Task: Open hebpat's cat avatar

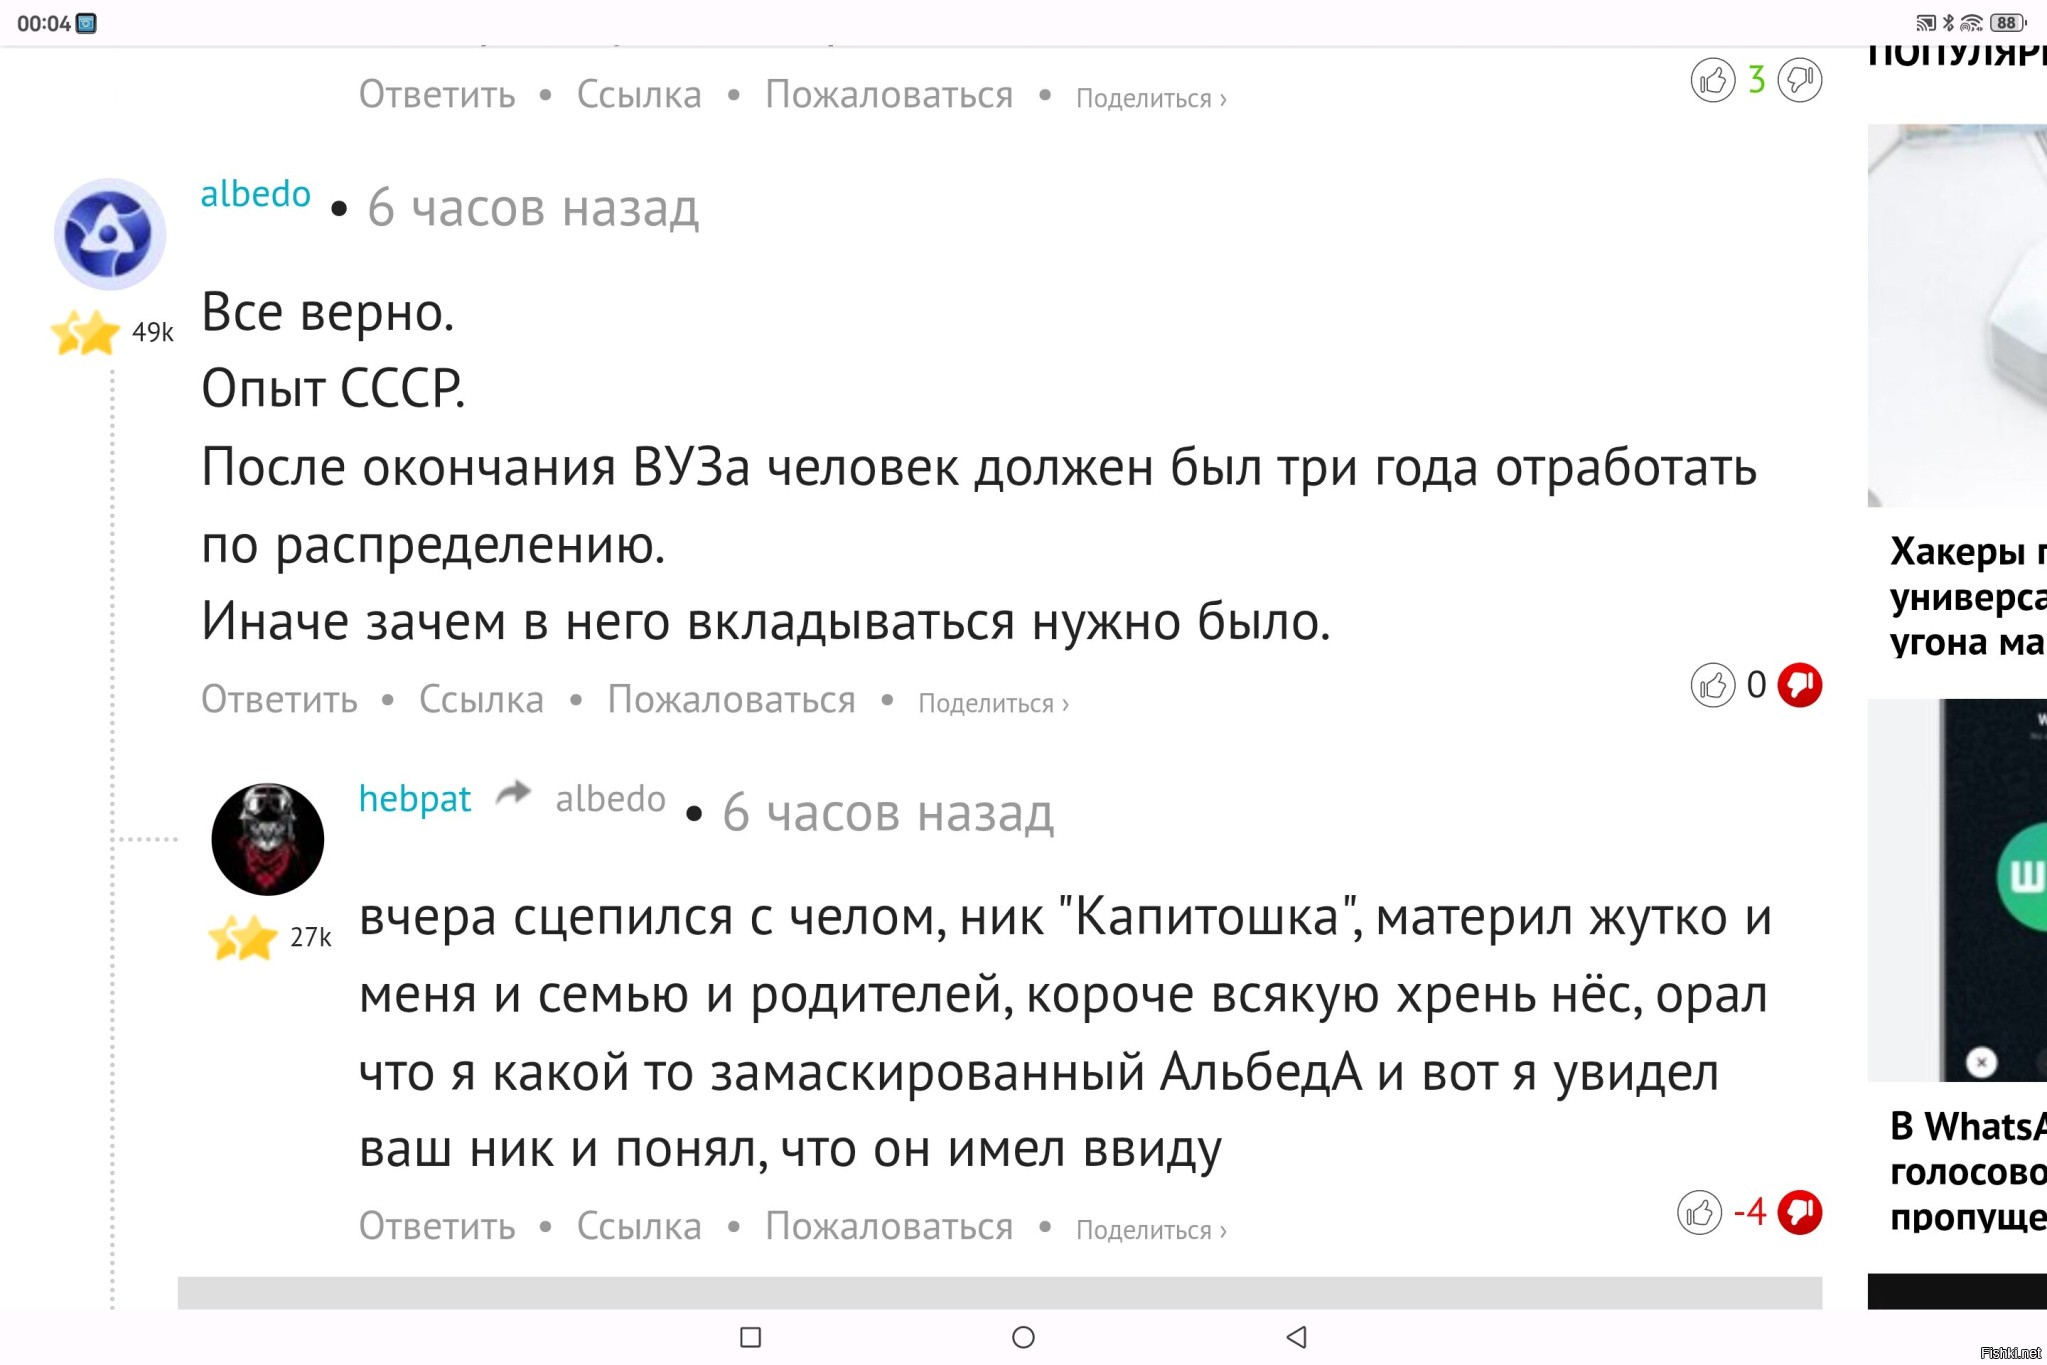Action: [267, 839]
